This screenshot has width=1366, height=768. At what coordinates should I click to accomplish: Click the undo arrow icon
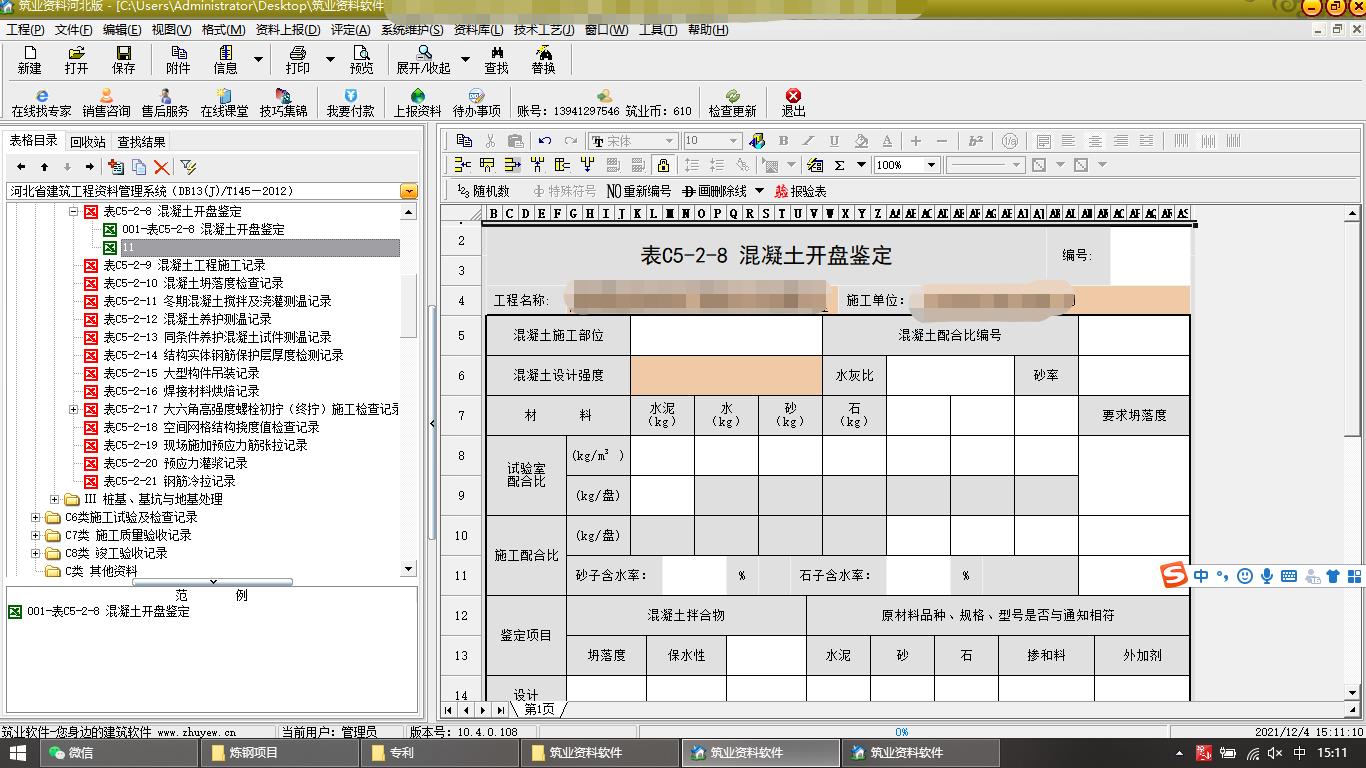544,141
